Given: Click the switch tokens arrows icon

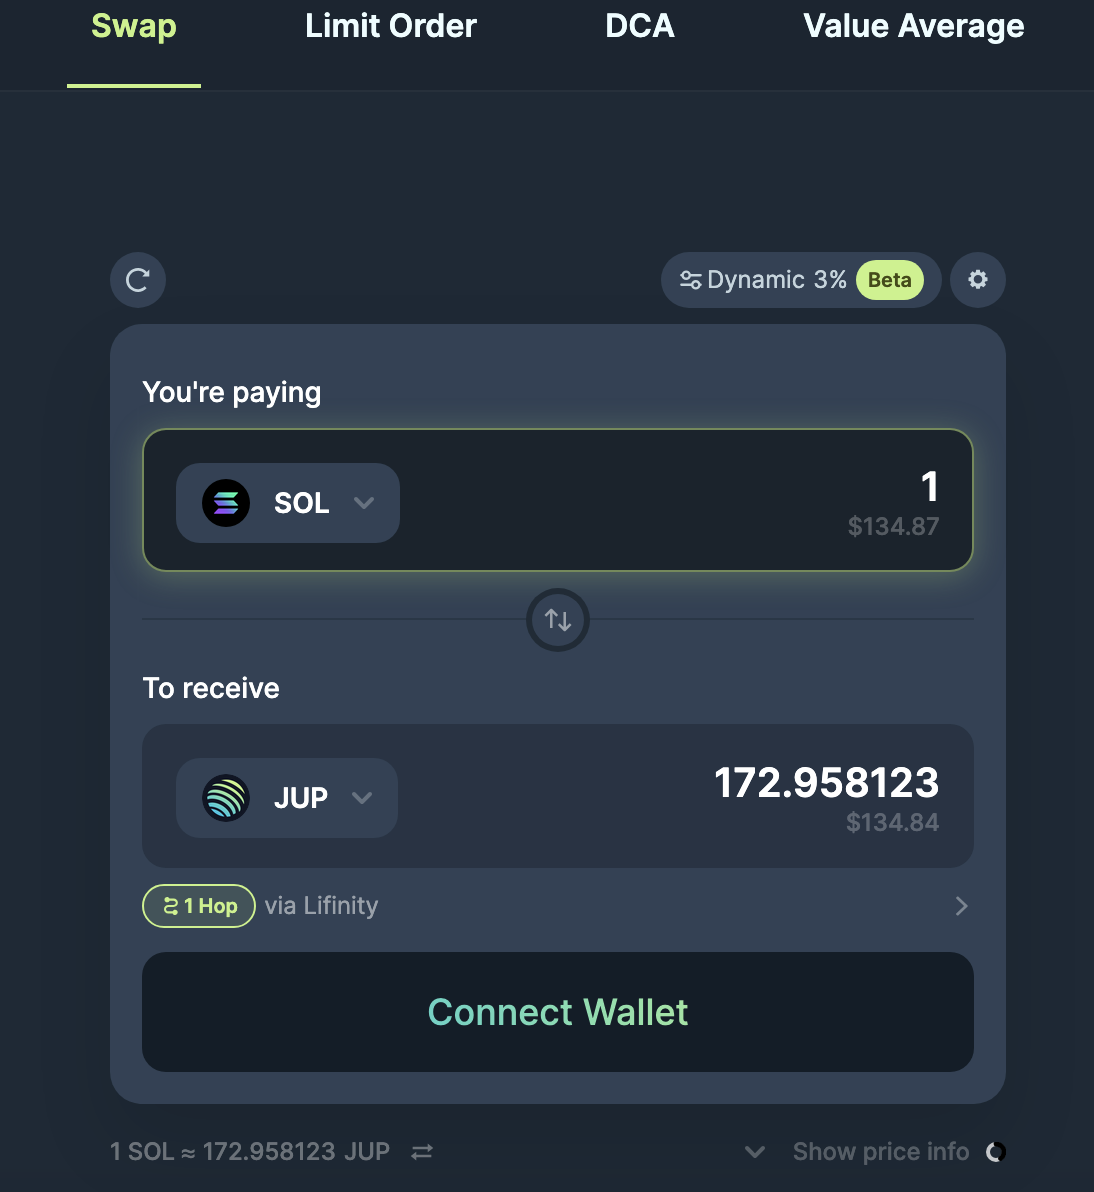Looking at the screenshot, I should (x=558, y=620).
